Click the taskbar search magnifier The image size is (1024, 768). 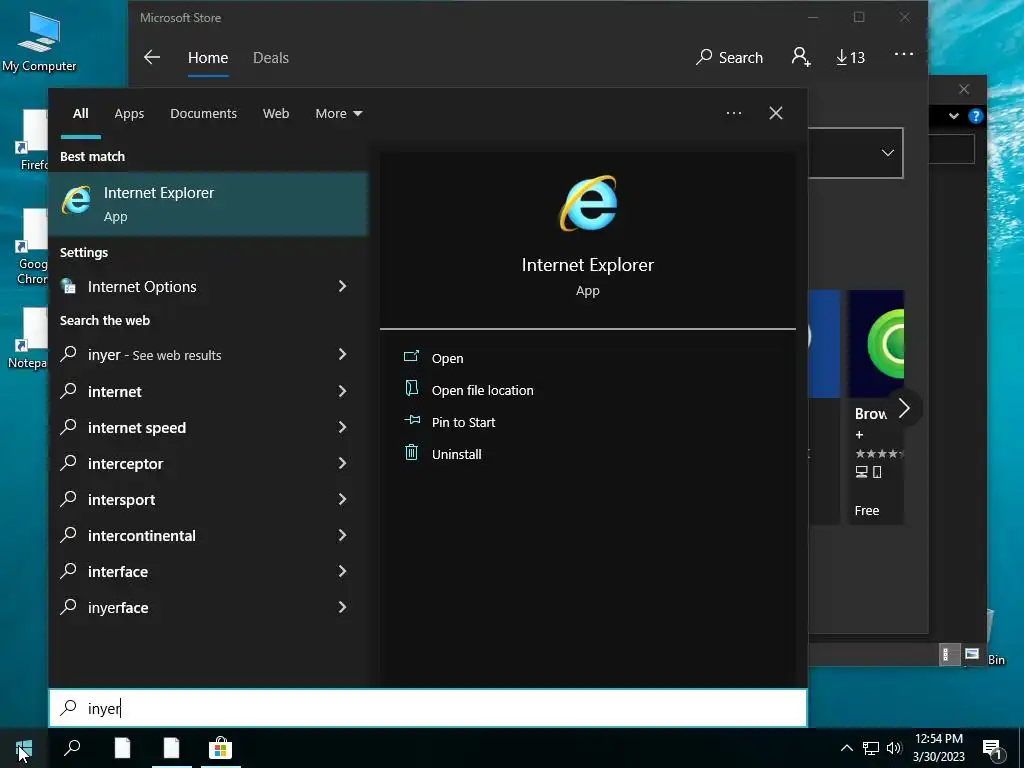(x=72, y=748)
